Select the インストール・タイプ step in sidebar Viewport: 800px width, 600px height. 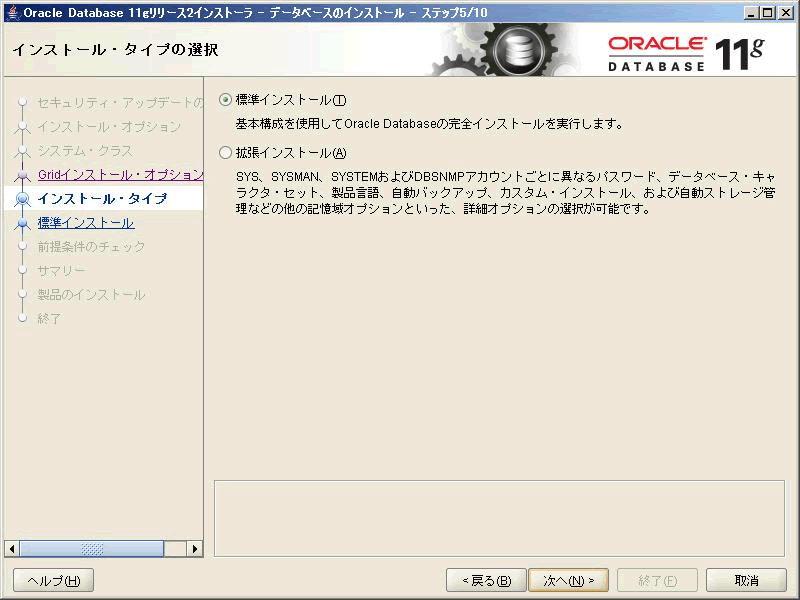[102, 199]
